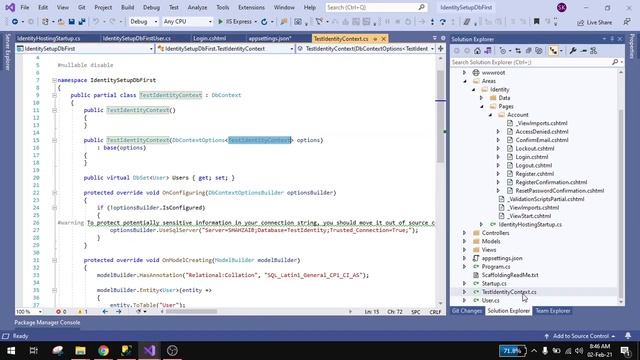Open the member navigation dropdown
Screen dimensions: 640x360
tap(366, 49)
